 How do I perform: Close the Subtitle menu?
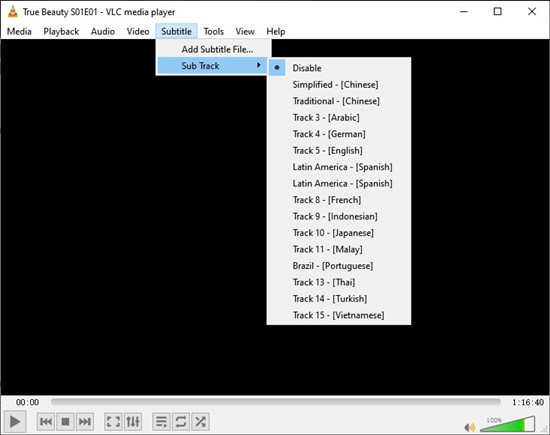[x=176, y=32]
